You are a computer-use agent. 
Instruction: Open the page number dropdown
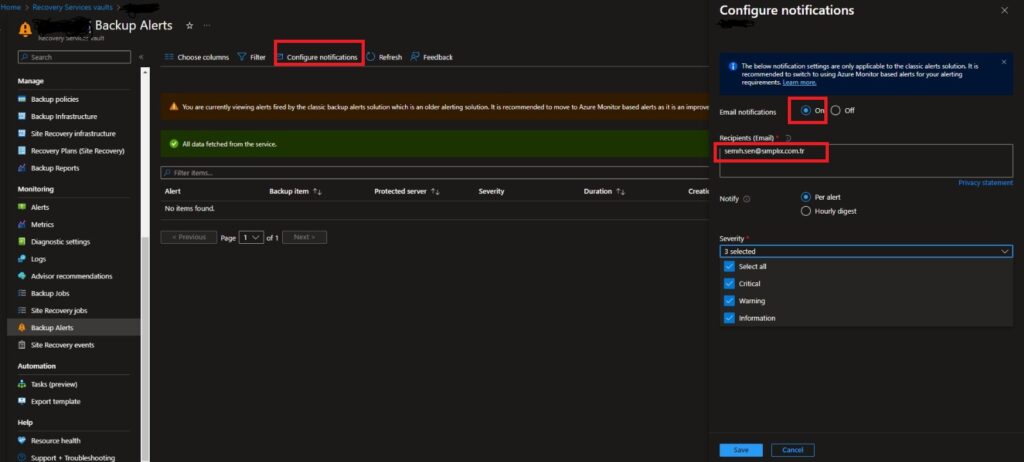tap(251, 237)
